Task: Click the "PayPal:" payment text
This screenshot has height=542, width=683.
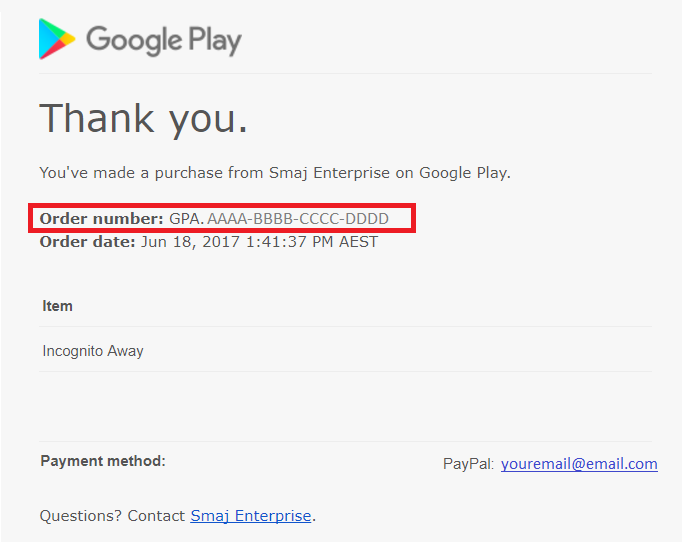Action: 468,464
